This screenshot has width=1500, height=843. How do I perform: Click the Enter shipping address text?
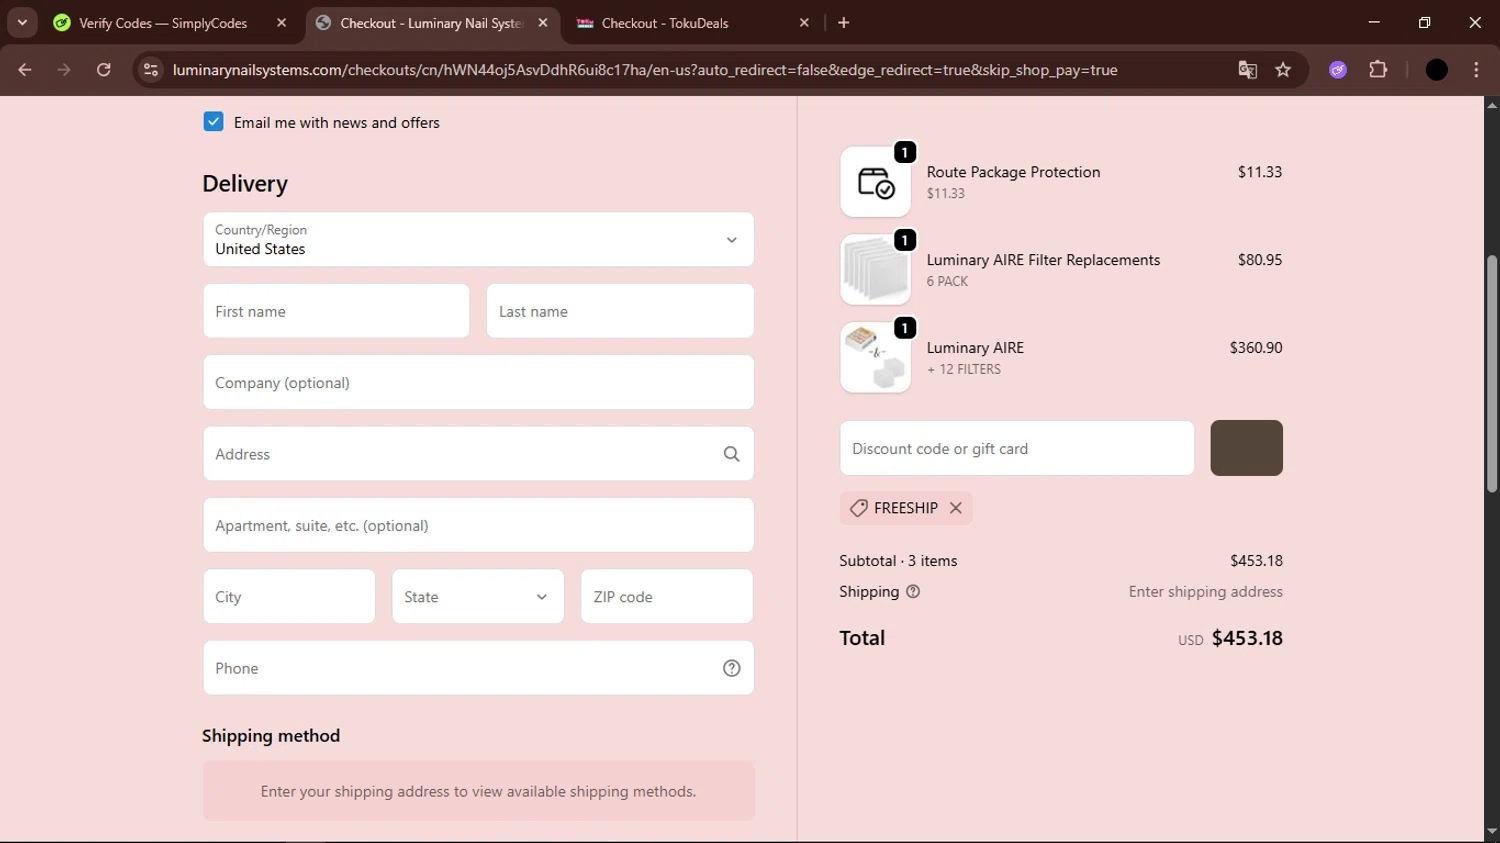tap(1205, 592)
